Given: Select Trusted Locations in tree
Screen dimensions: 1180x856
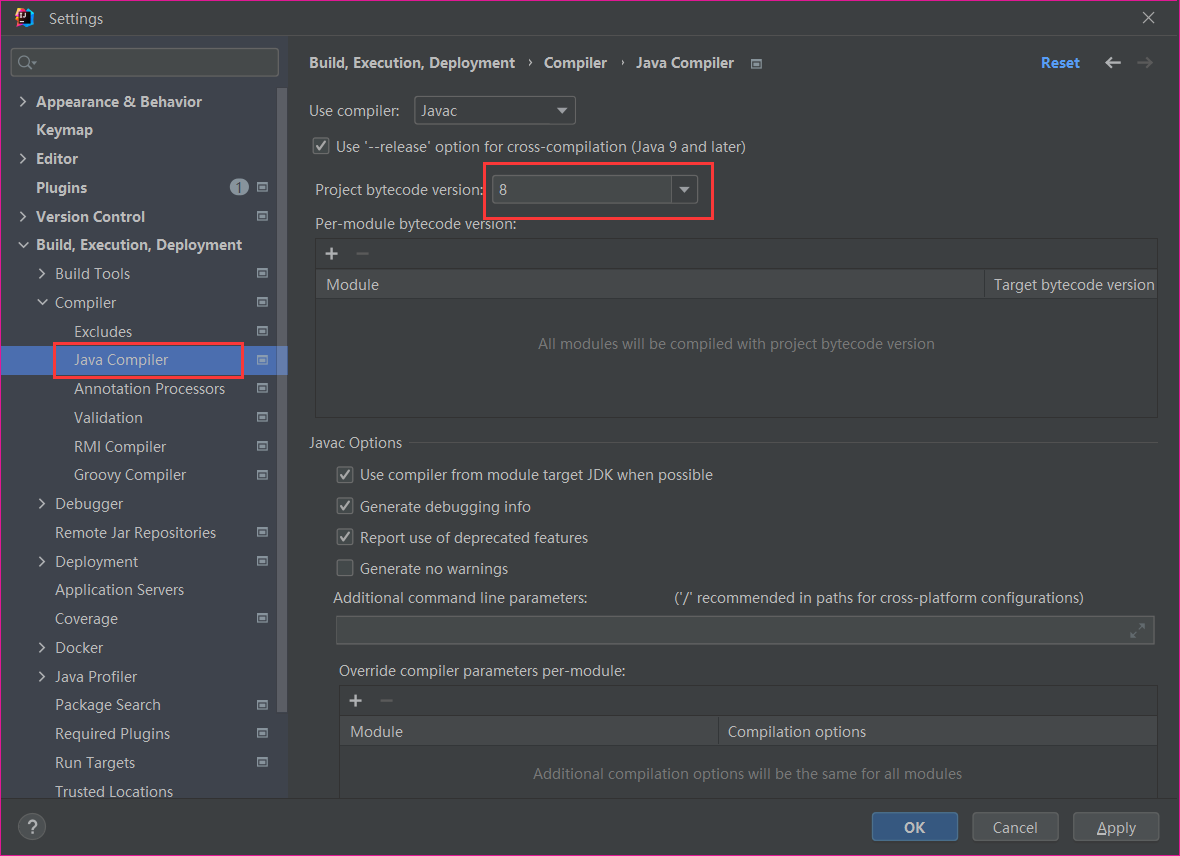Looking at the screenshot, I should pos(114,791).
